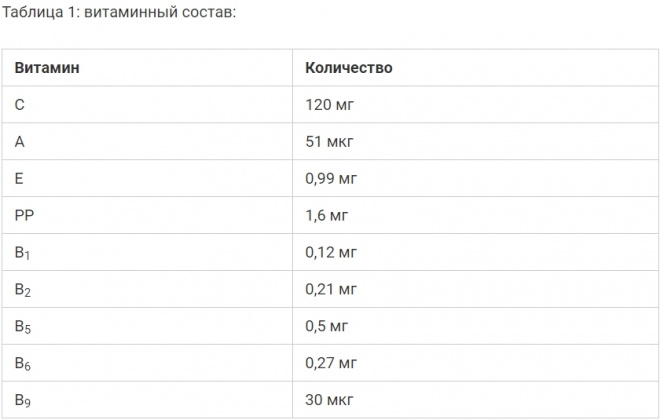Viewport: 660px width, 420px height.
Task: Click the '30 мкг' value
Action: coord(329,400)
